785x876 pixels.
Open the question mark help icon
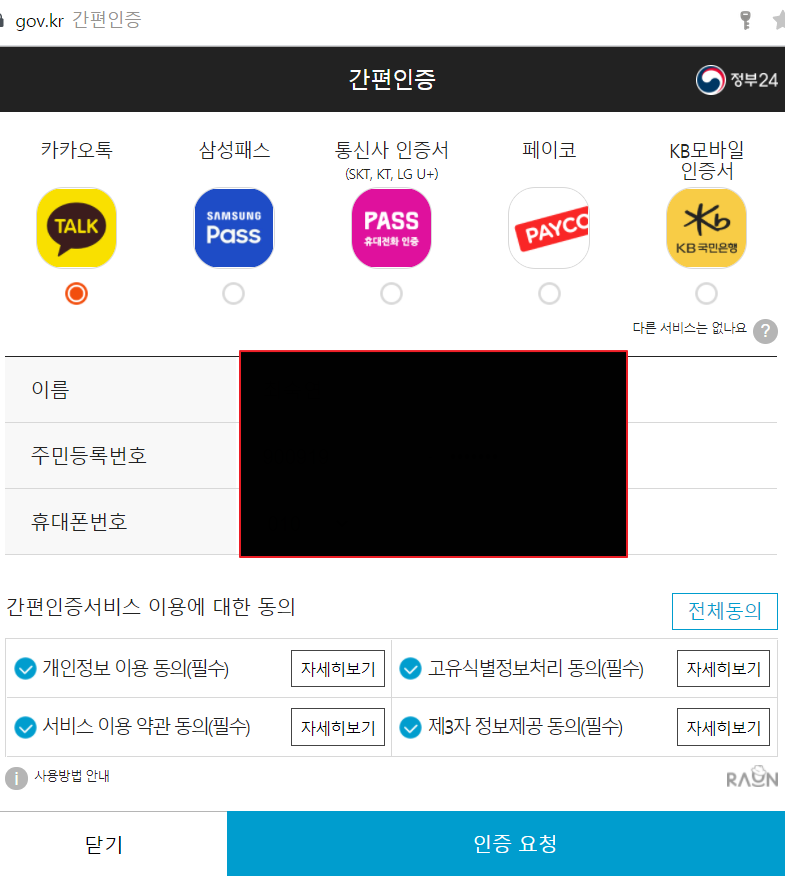click(765, 331)
